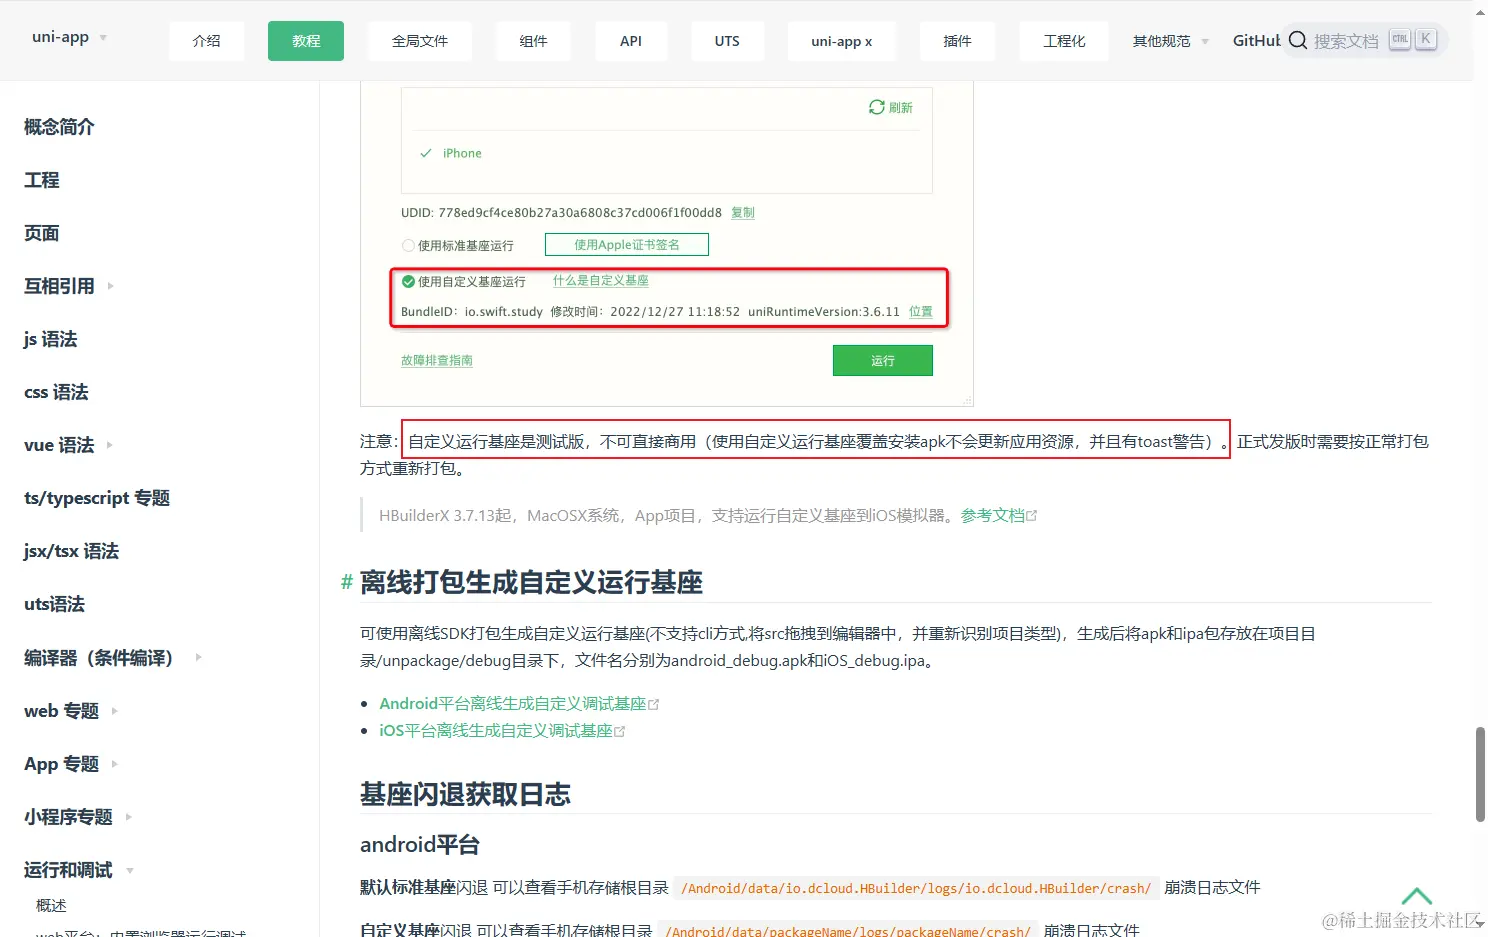The width and height of the screenshot is (1488, 937).
Task: Open 页面 in the sidebar
Action: click(x=42, y=233)
